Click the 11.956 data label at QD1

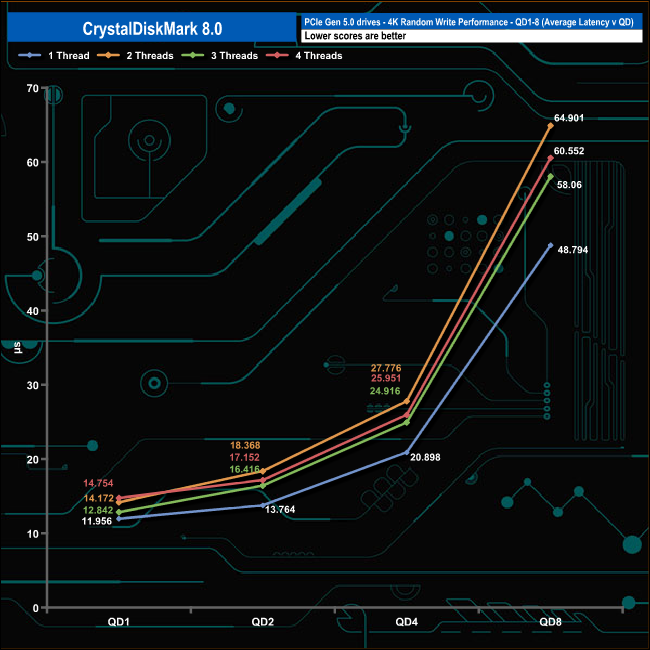(x=97, y=521)
